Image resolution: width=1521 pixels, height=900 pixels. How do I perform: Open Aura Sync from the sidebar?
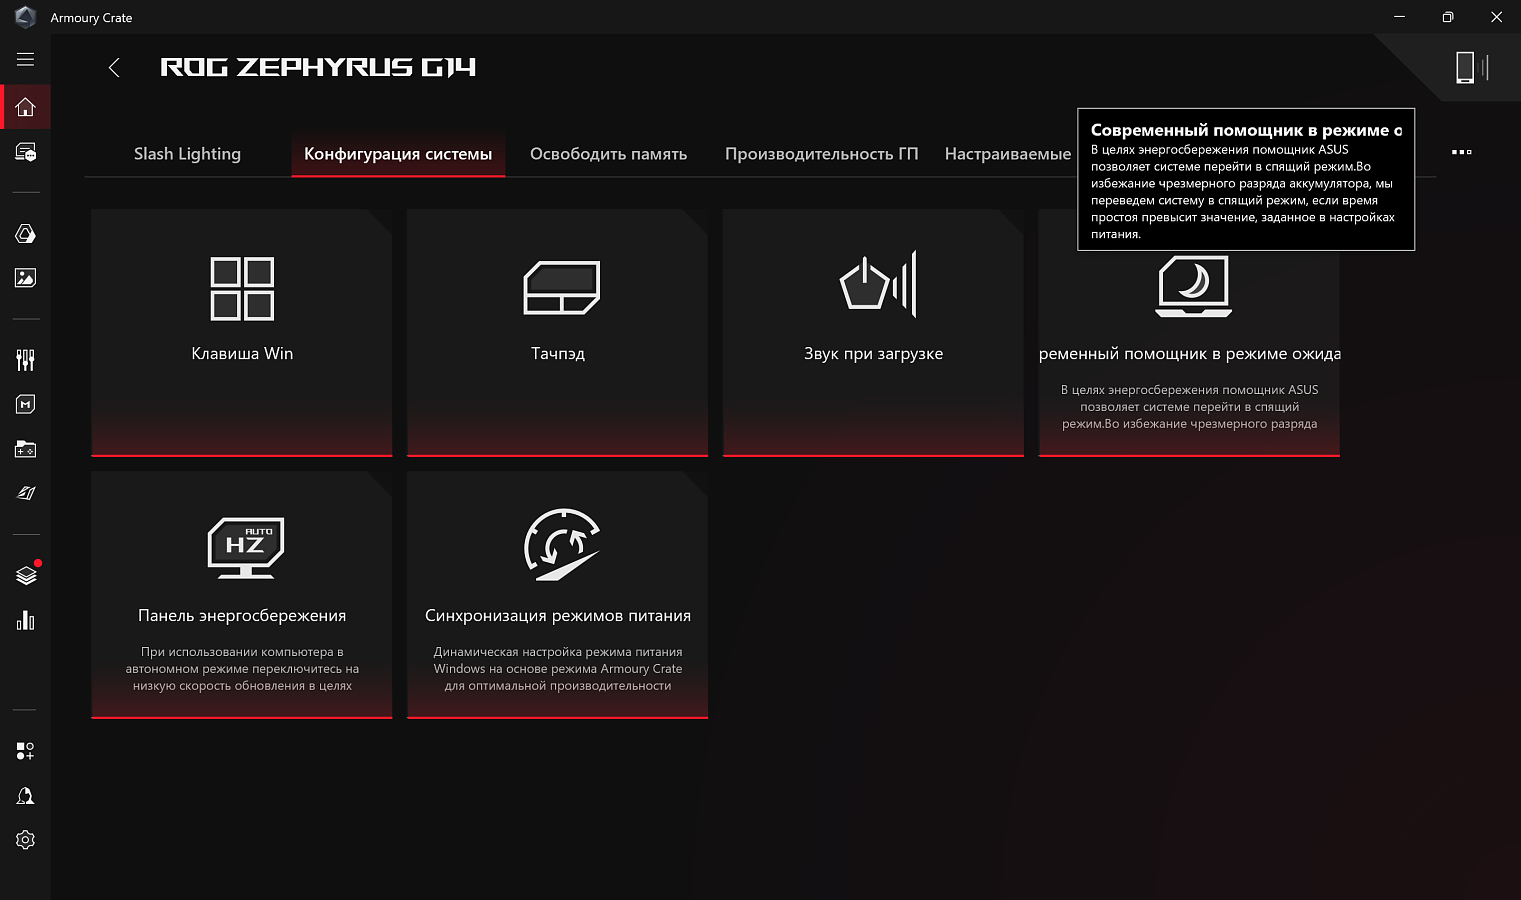25,233
